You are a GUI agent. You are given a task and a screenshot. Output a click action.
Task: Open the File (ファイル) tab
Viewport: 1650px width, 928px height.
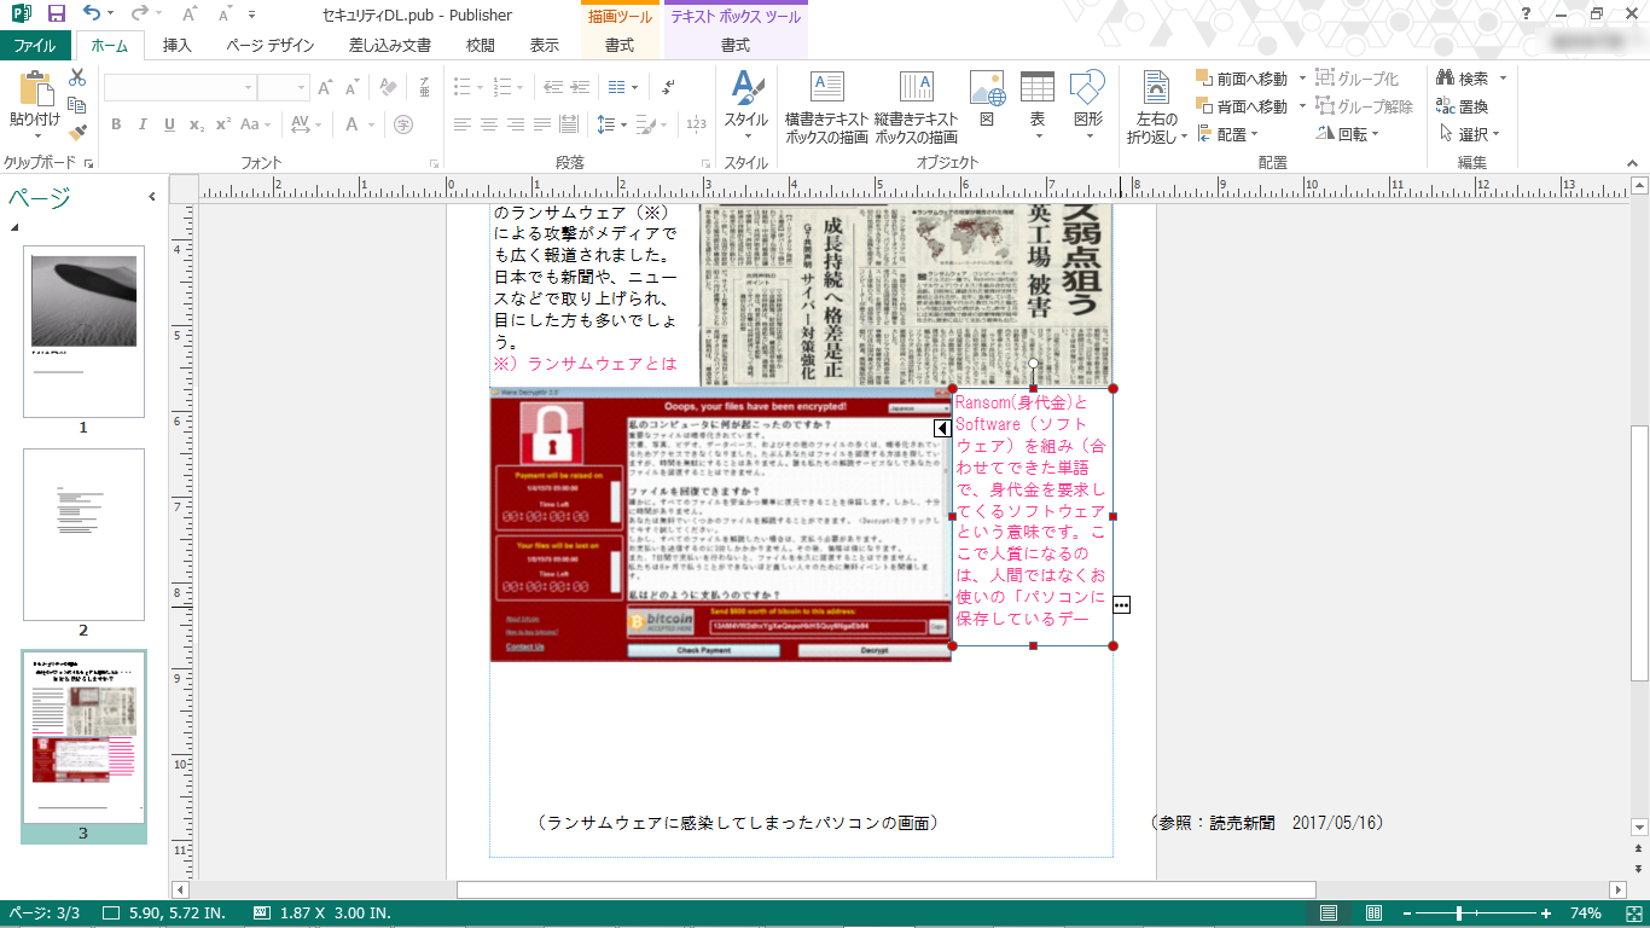35,45
